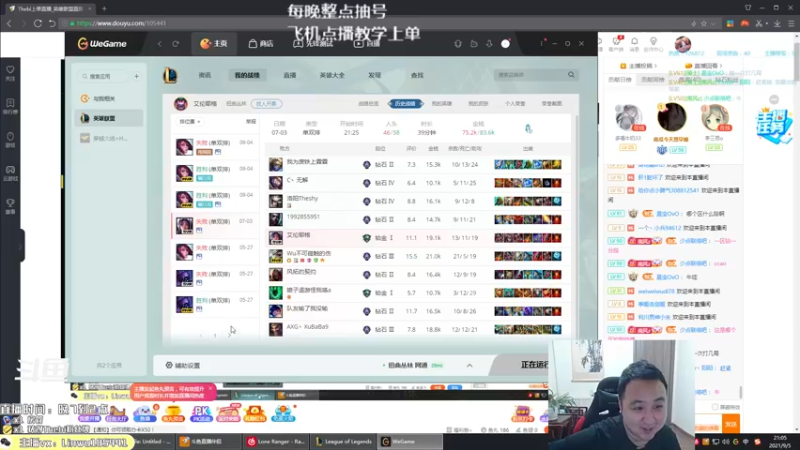This screenshot has height=450, width=800.
Task: Open the download icon in the WeGame header
Action: point(489,44)
